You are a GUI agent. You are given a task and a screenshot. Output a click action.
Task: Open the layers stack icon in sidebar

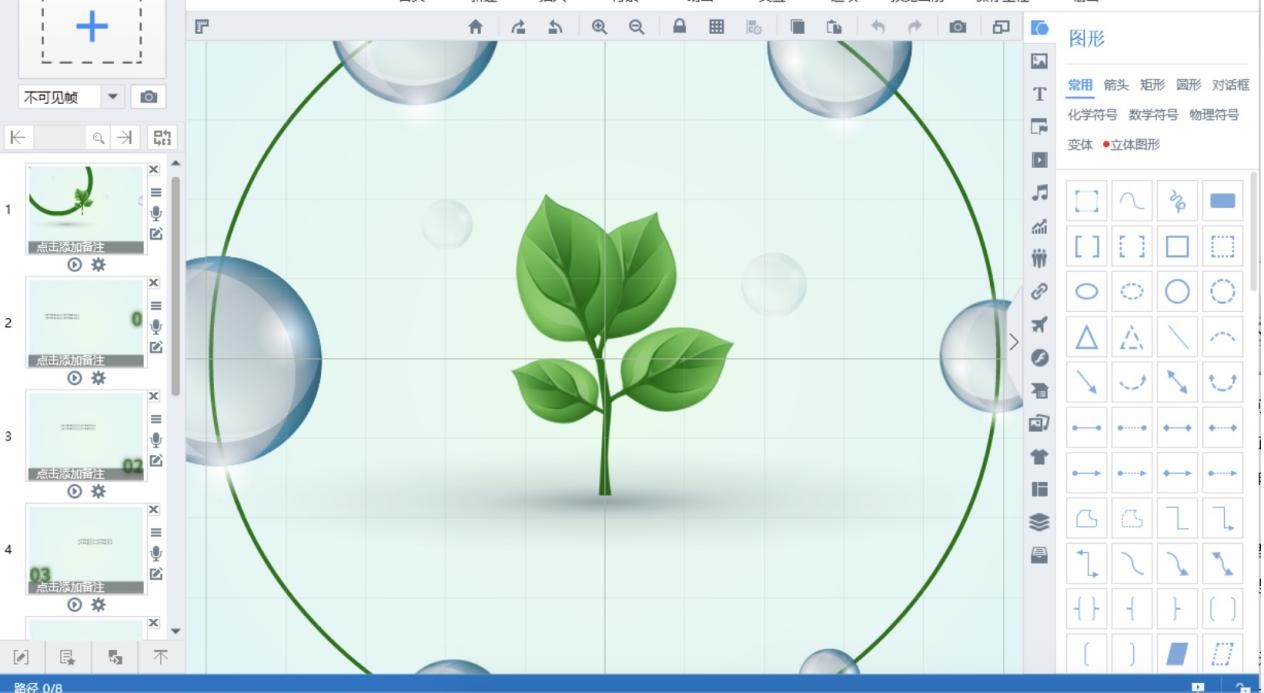pos(1040,522)
